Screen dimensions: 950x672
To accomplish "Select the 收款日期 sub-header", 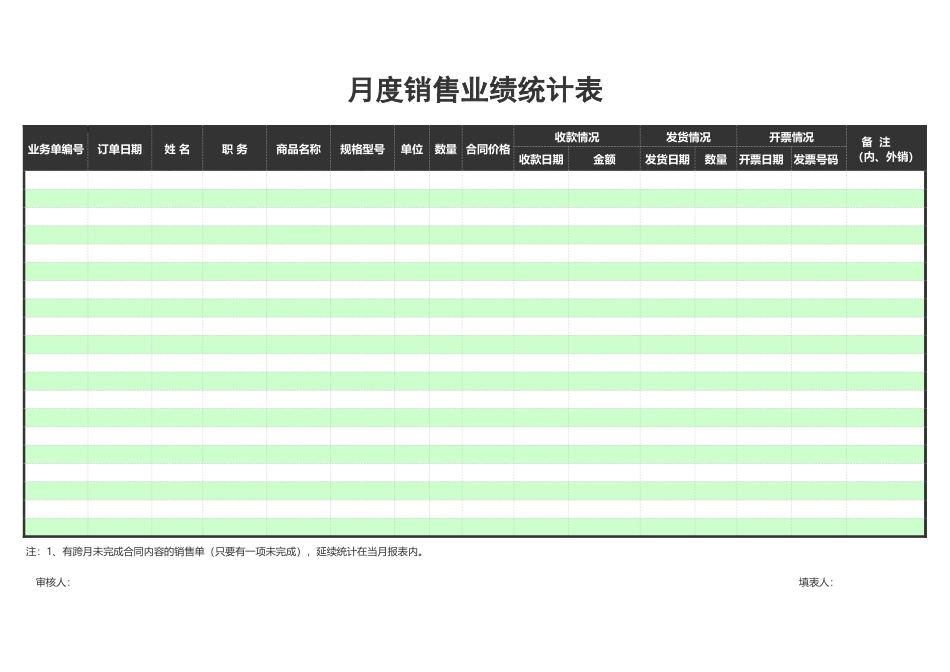I will 541,159.
